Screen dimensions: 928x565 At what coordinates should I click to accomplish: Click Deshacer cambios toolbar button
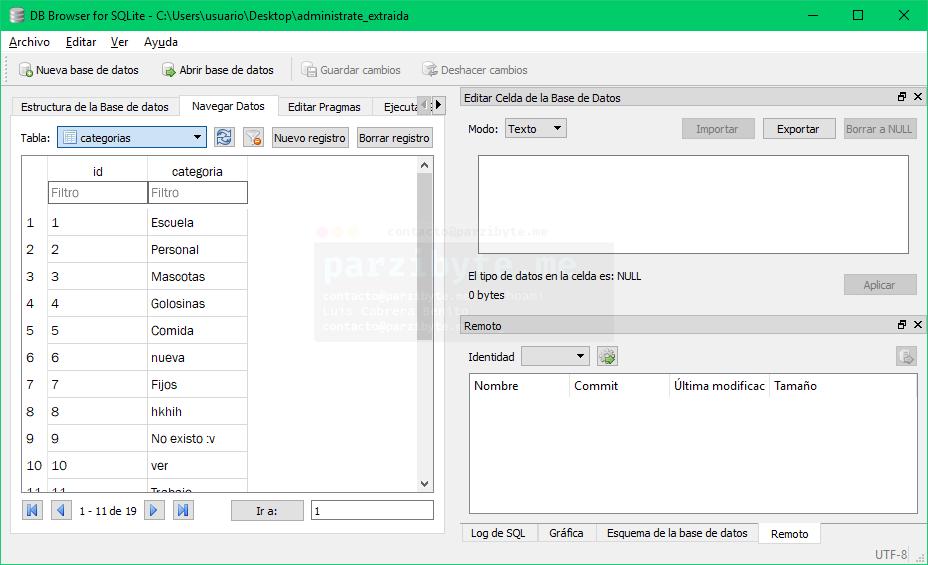click(475, 70)
